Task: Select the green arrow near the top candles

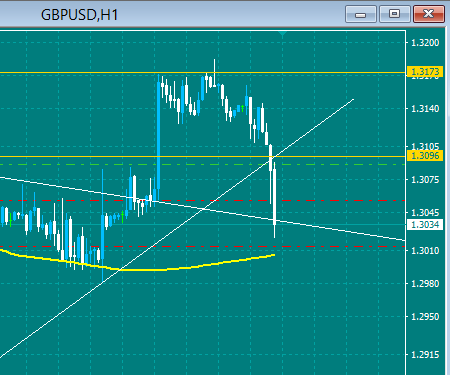Action: [243, 108]
